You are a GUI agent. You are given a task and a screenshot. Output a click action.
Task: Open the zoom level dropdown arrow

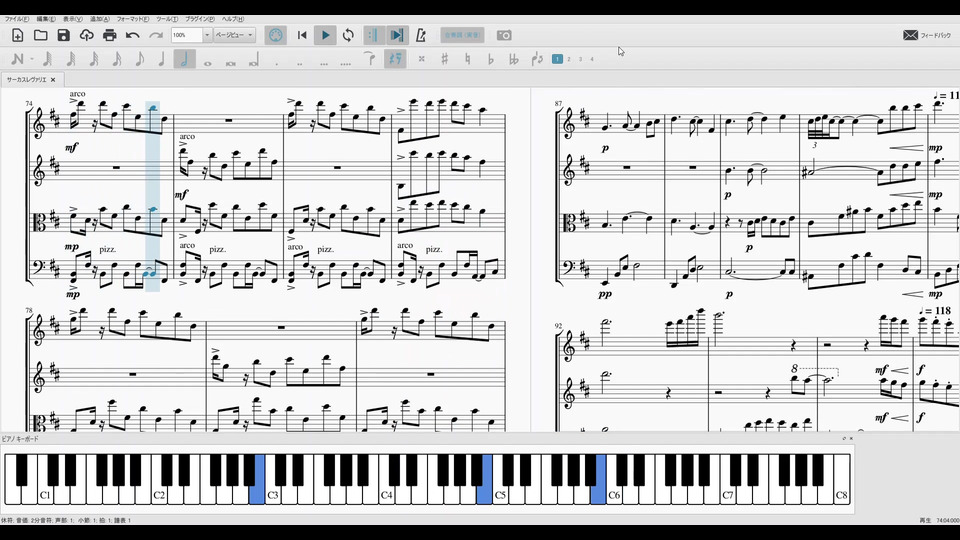pos(207,35)
